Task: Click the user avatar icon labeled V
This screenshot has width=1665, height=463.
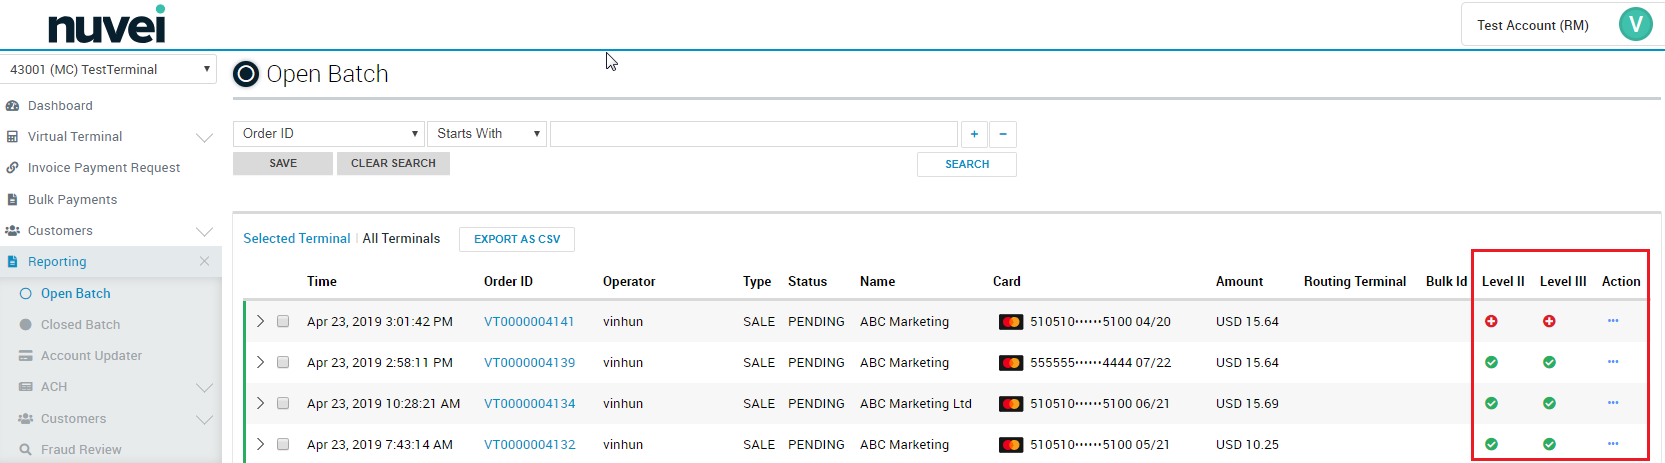Action: [1636, 24]
